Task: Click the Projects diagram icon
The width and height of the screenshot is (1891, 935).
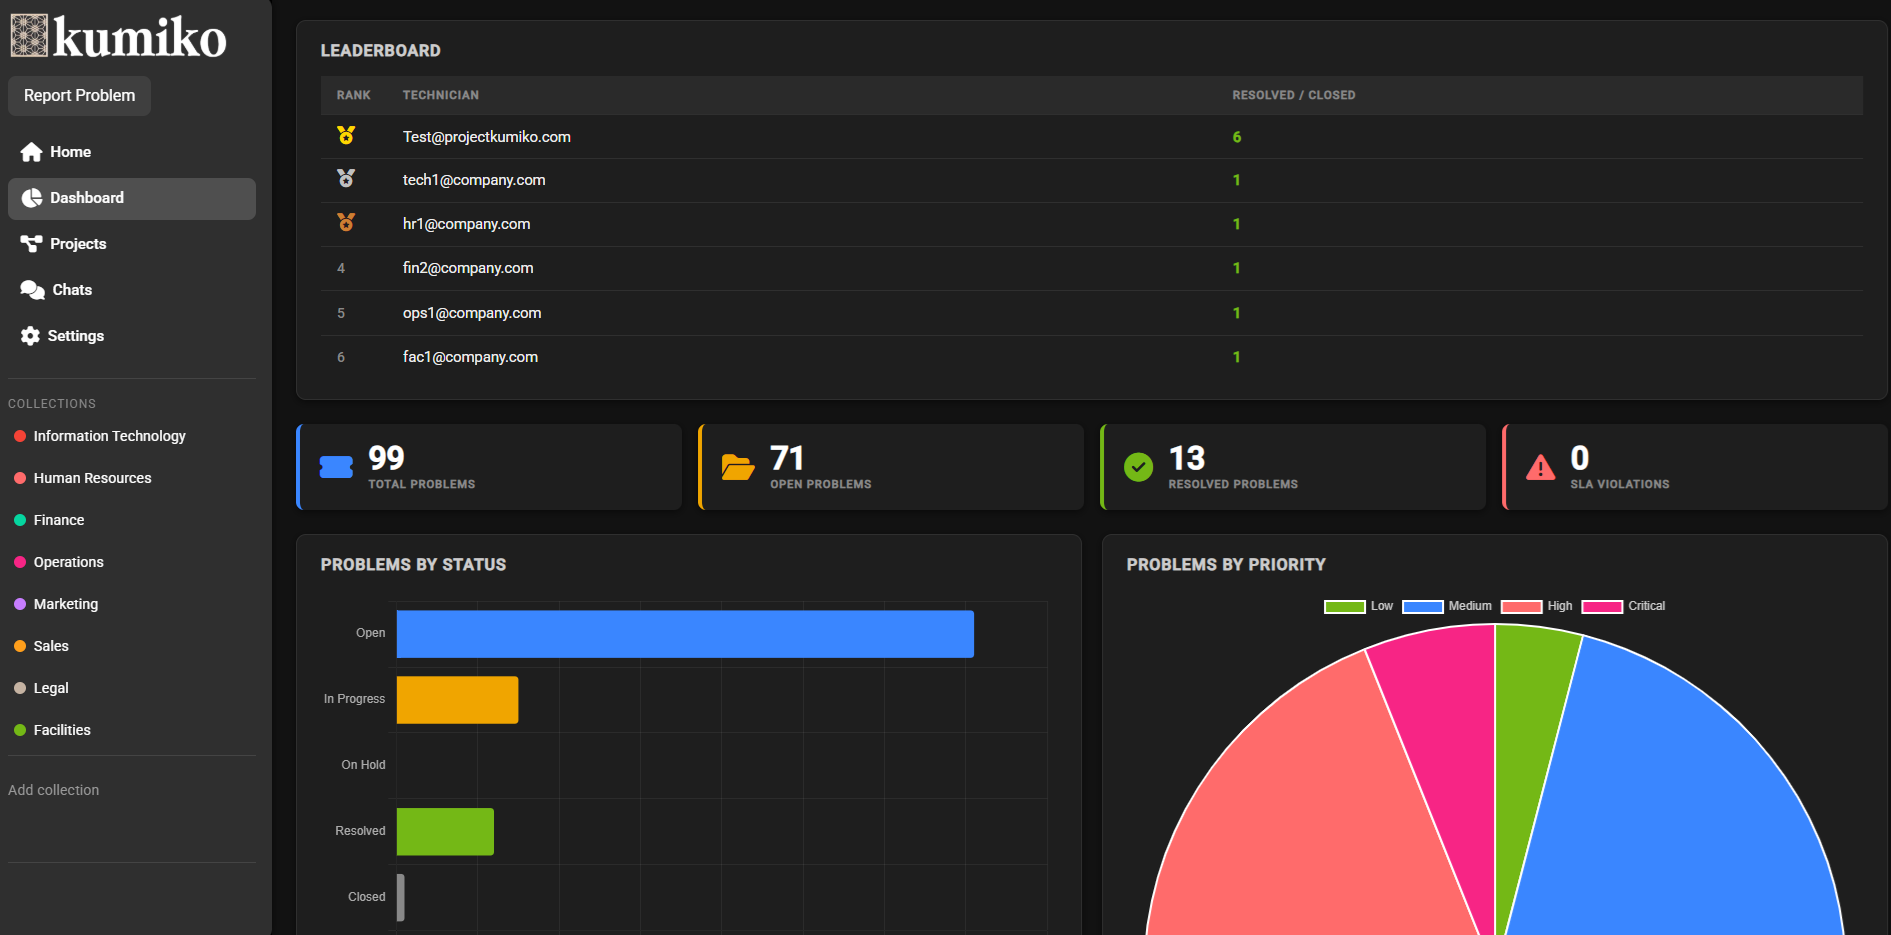Action: pos(32,244)
